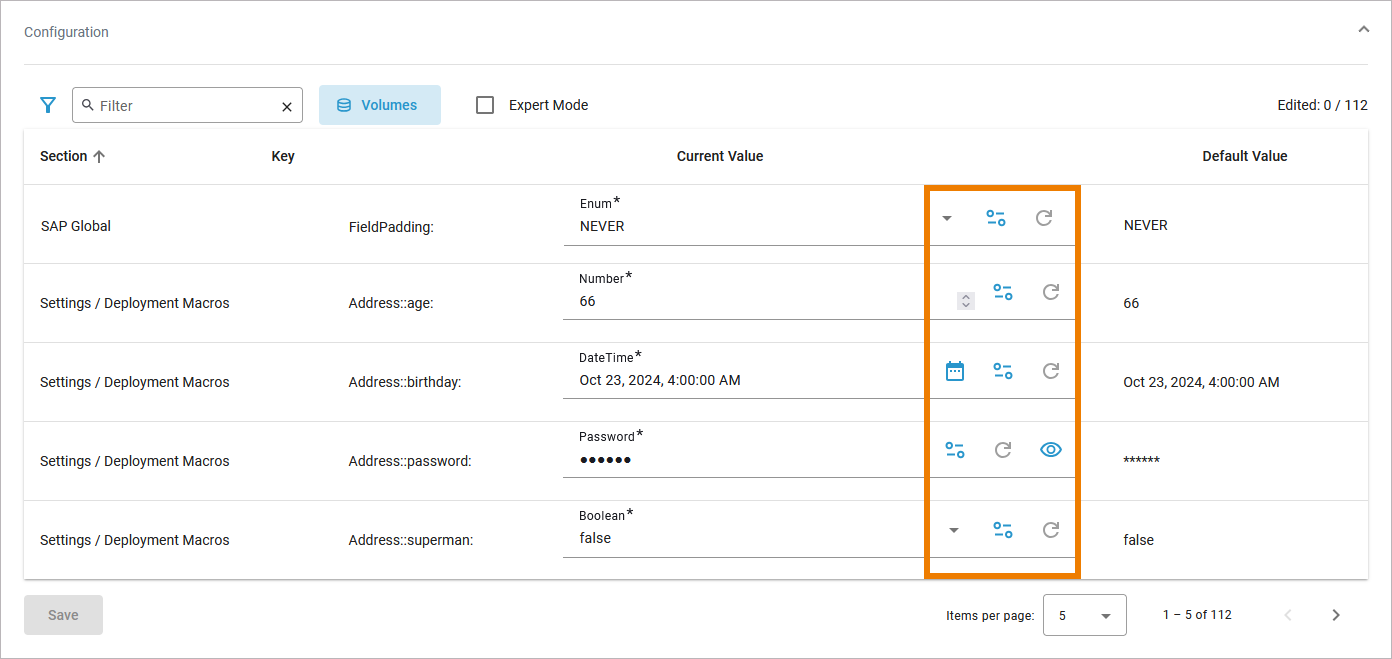Reset Address::birthday to default value
Image resolution: width=1392 pixels, height=659 pixels.
click(x=1051, y=371)
